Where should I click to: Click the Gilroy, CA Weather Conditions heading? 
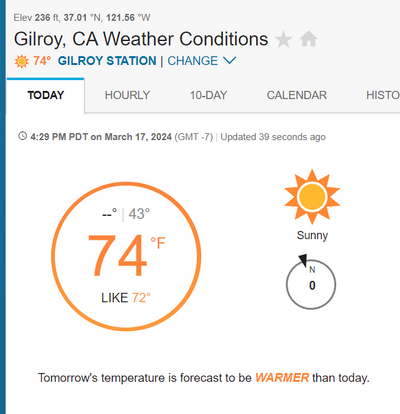141,39
